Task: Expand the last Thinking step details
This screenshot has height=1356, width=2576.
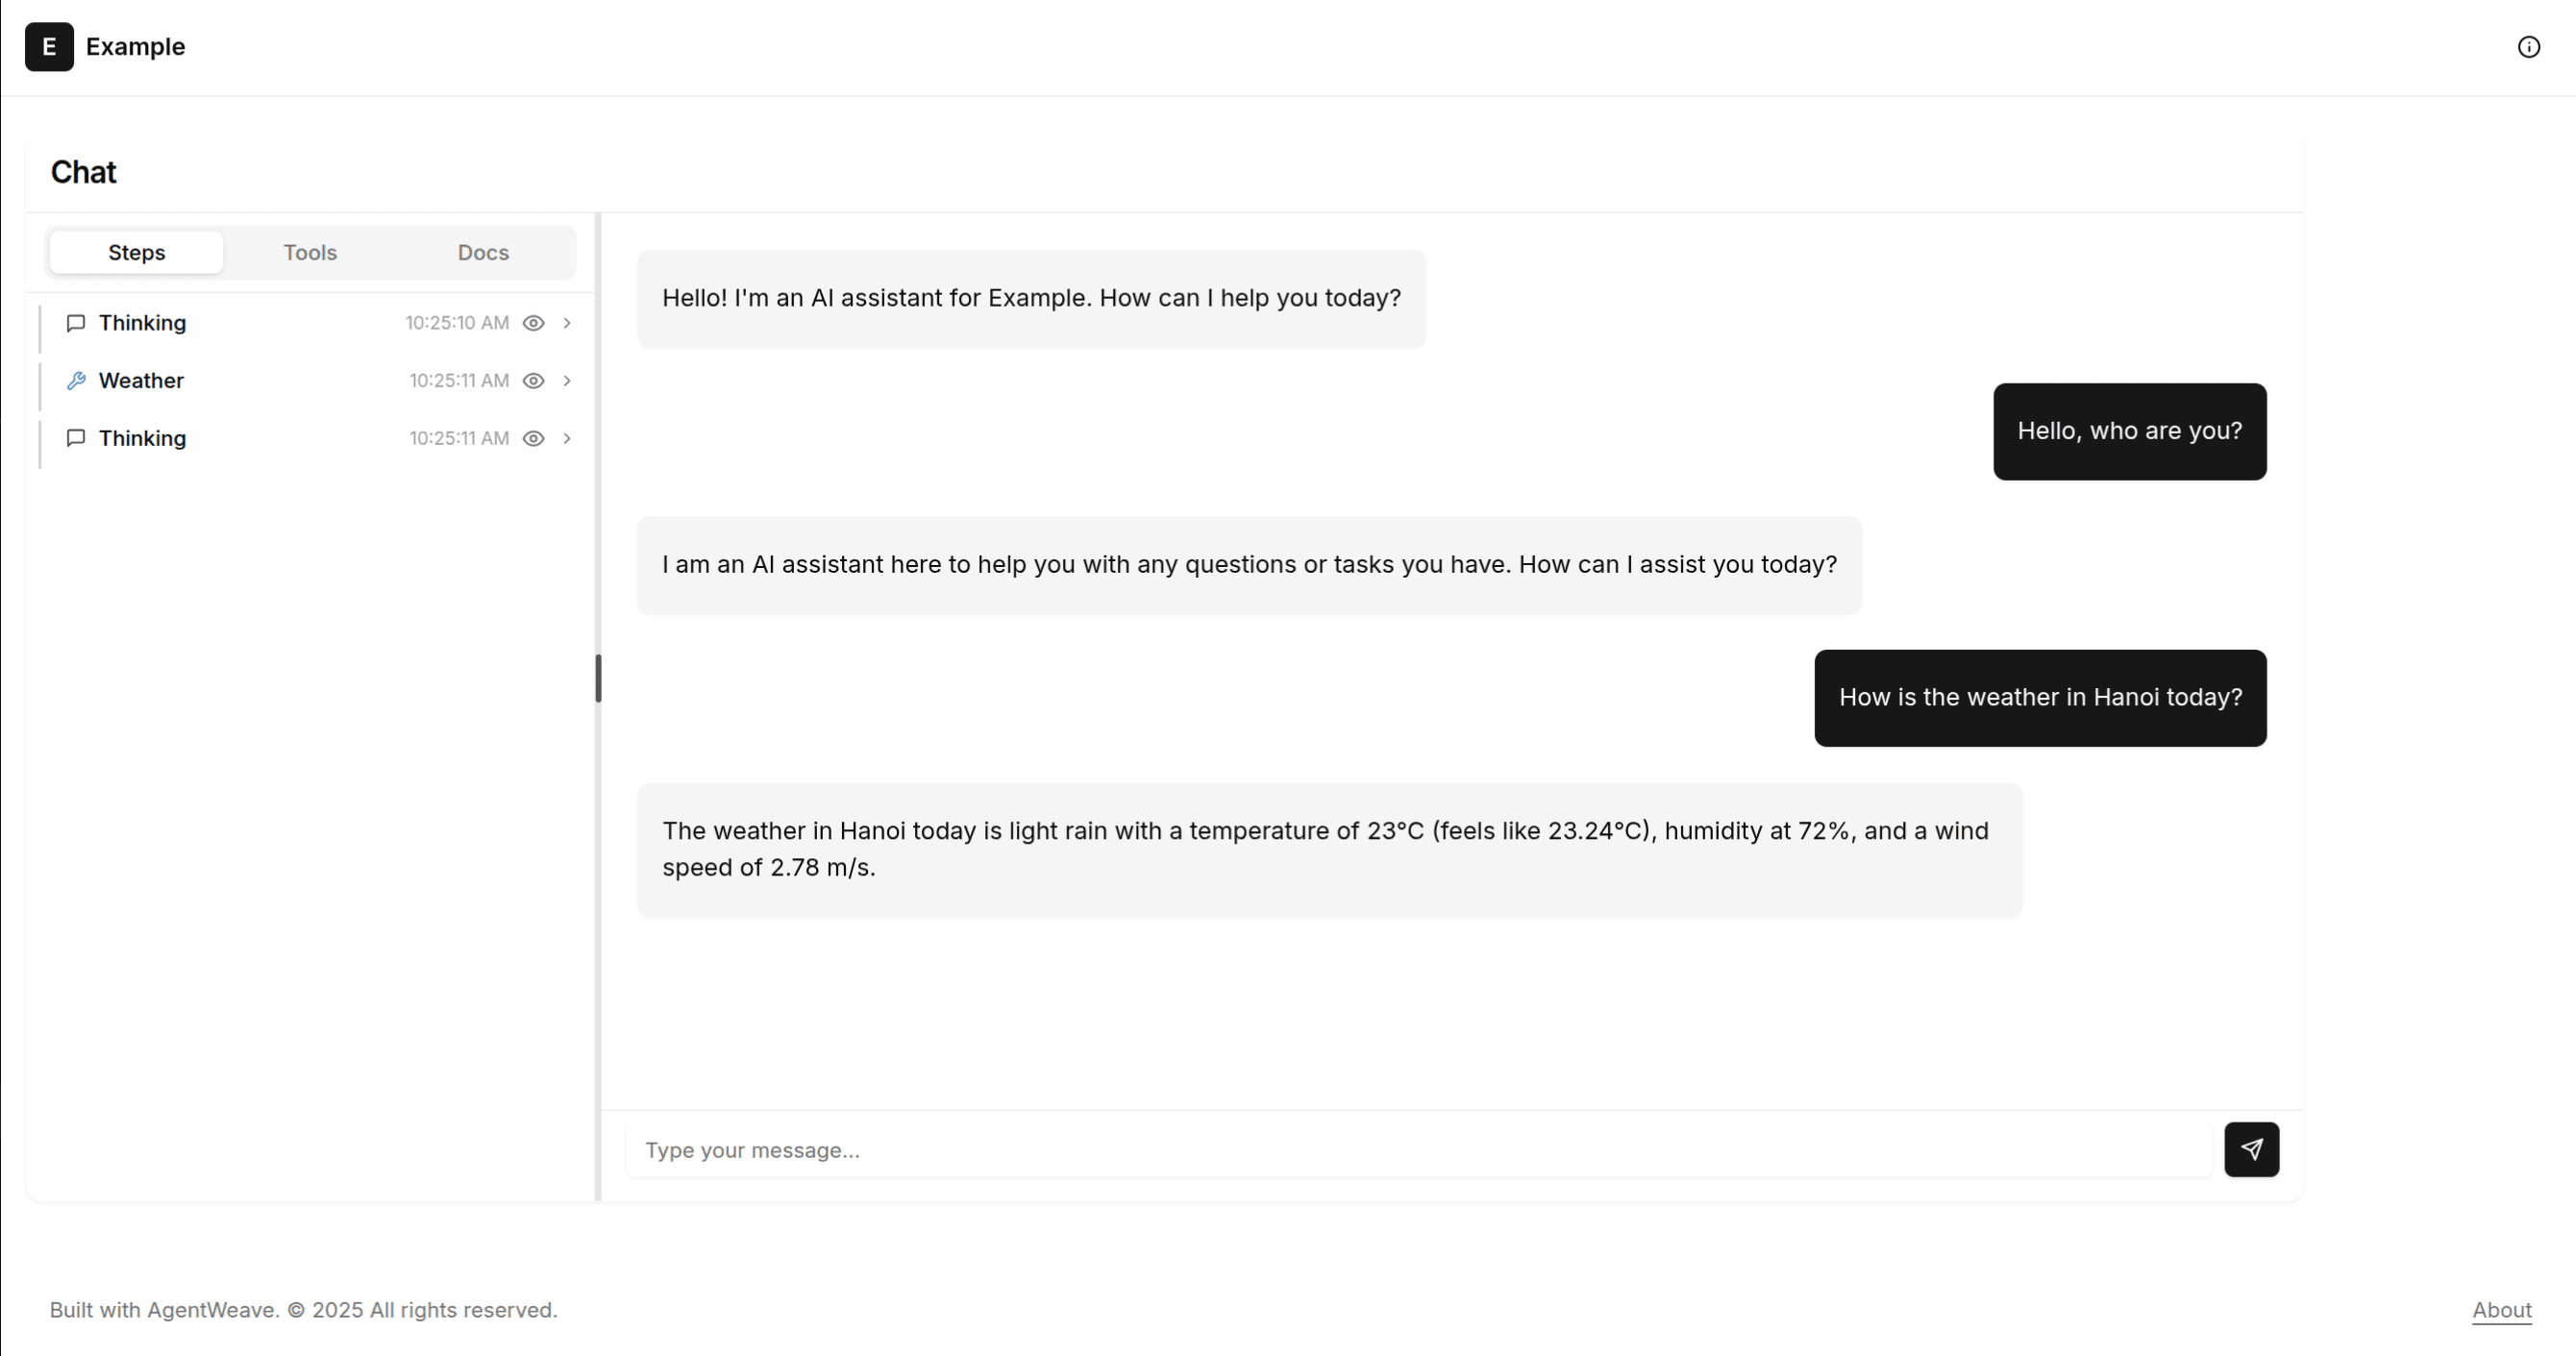Action: pyautogui.click(x=567, y=438)
